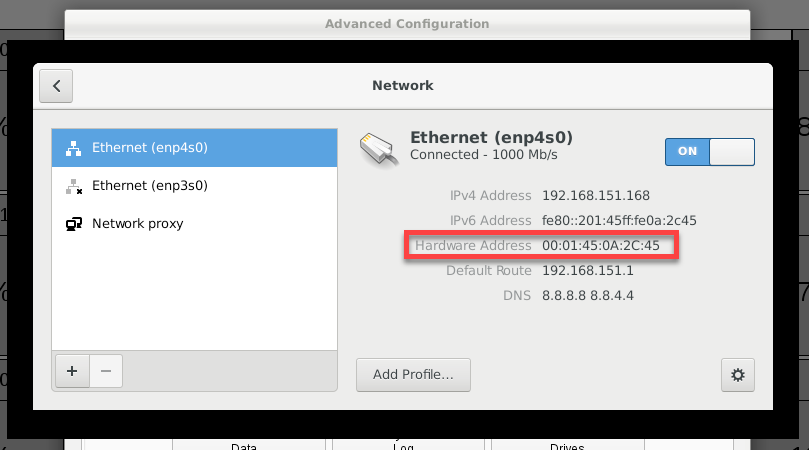Screen dimensions: 809x450
Task: Click the IPv6 Address label
Action: pos(491,220)
